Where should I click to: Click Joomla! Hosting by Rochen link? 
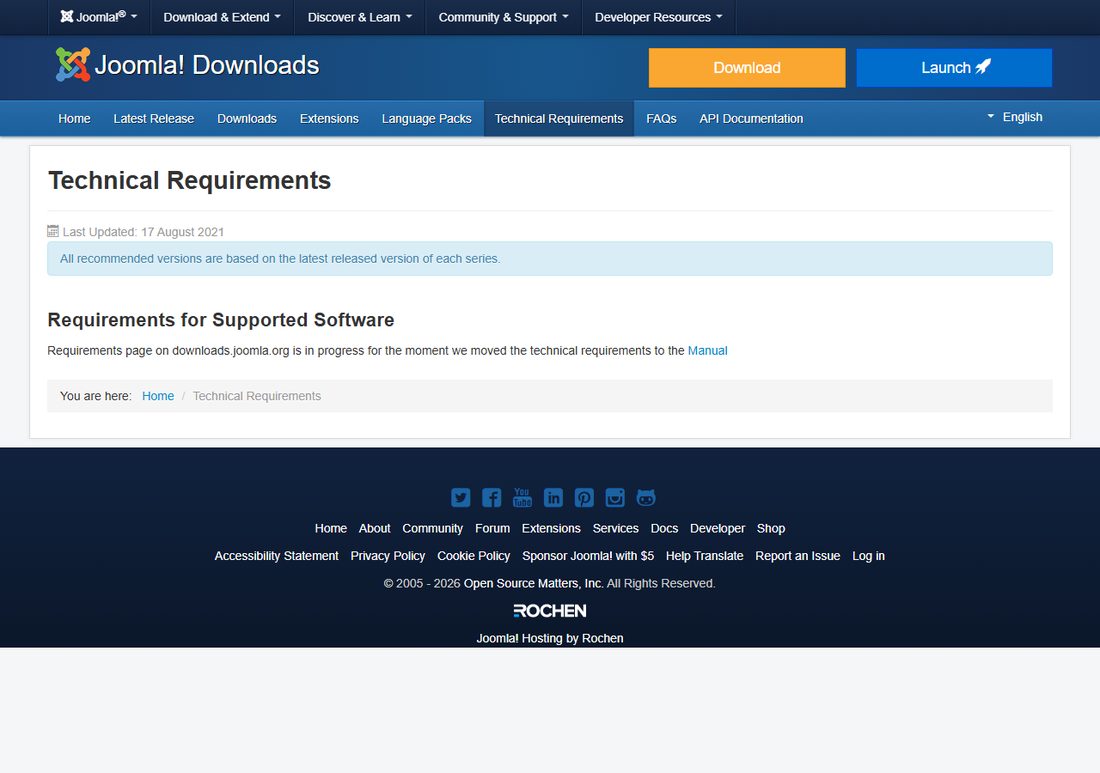point(549,638)
